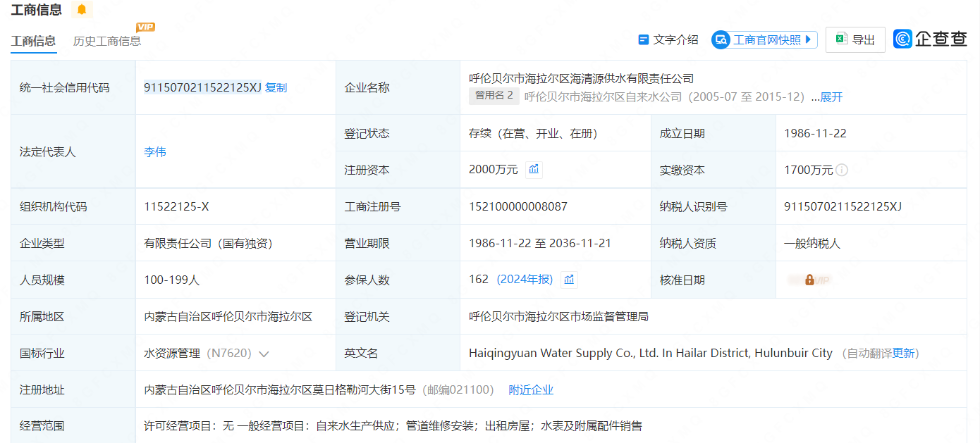Click the 企查查 logo
The width and height of the screenshot is (980, 443).
coord(930,39)
